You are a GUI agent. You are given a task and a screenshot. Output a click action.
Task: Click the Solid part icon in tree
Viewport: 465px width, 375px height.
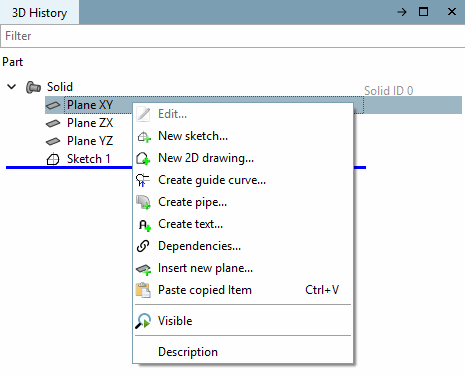pos(33,87)
